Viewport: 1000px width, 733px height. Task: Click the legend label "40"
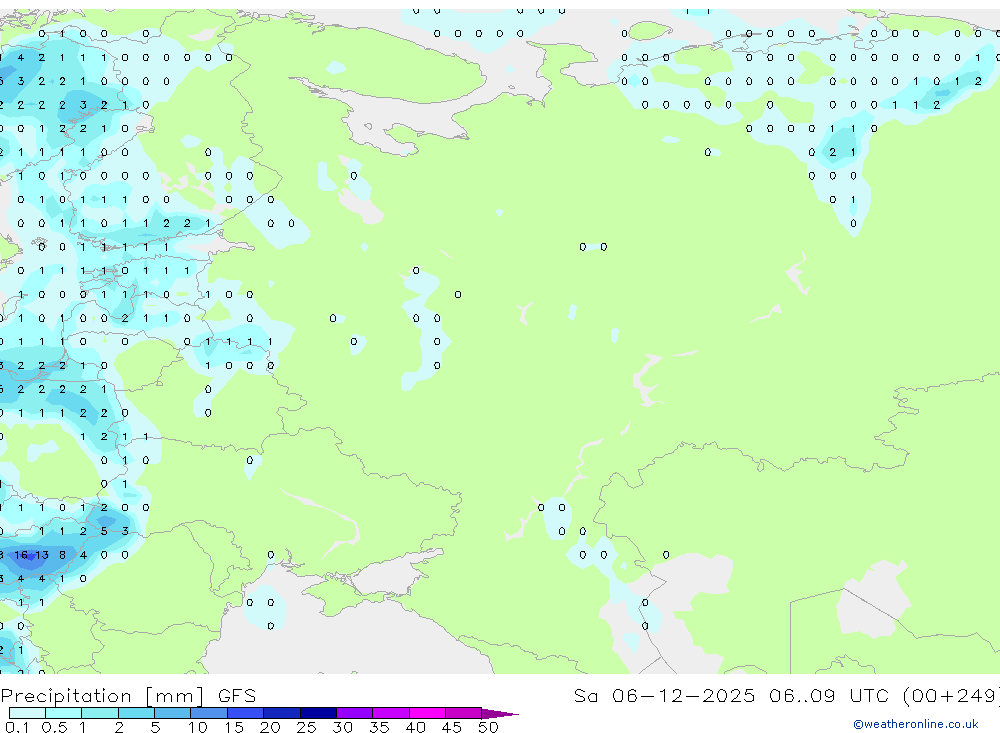pyautogui.click(x=416, y=727)
